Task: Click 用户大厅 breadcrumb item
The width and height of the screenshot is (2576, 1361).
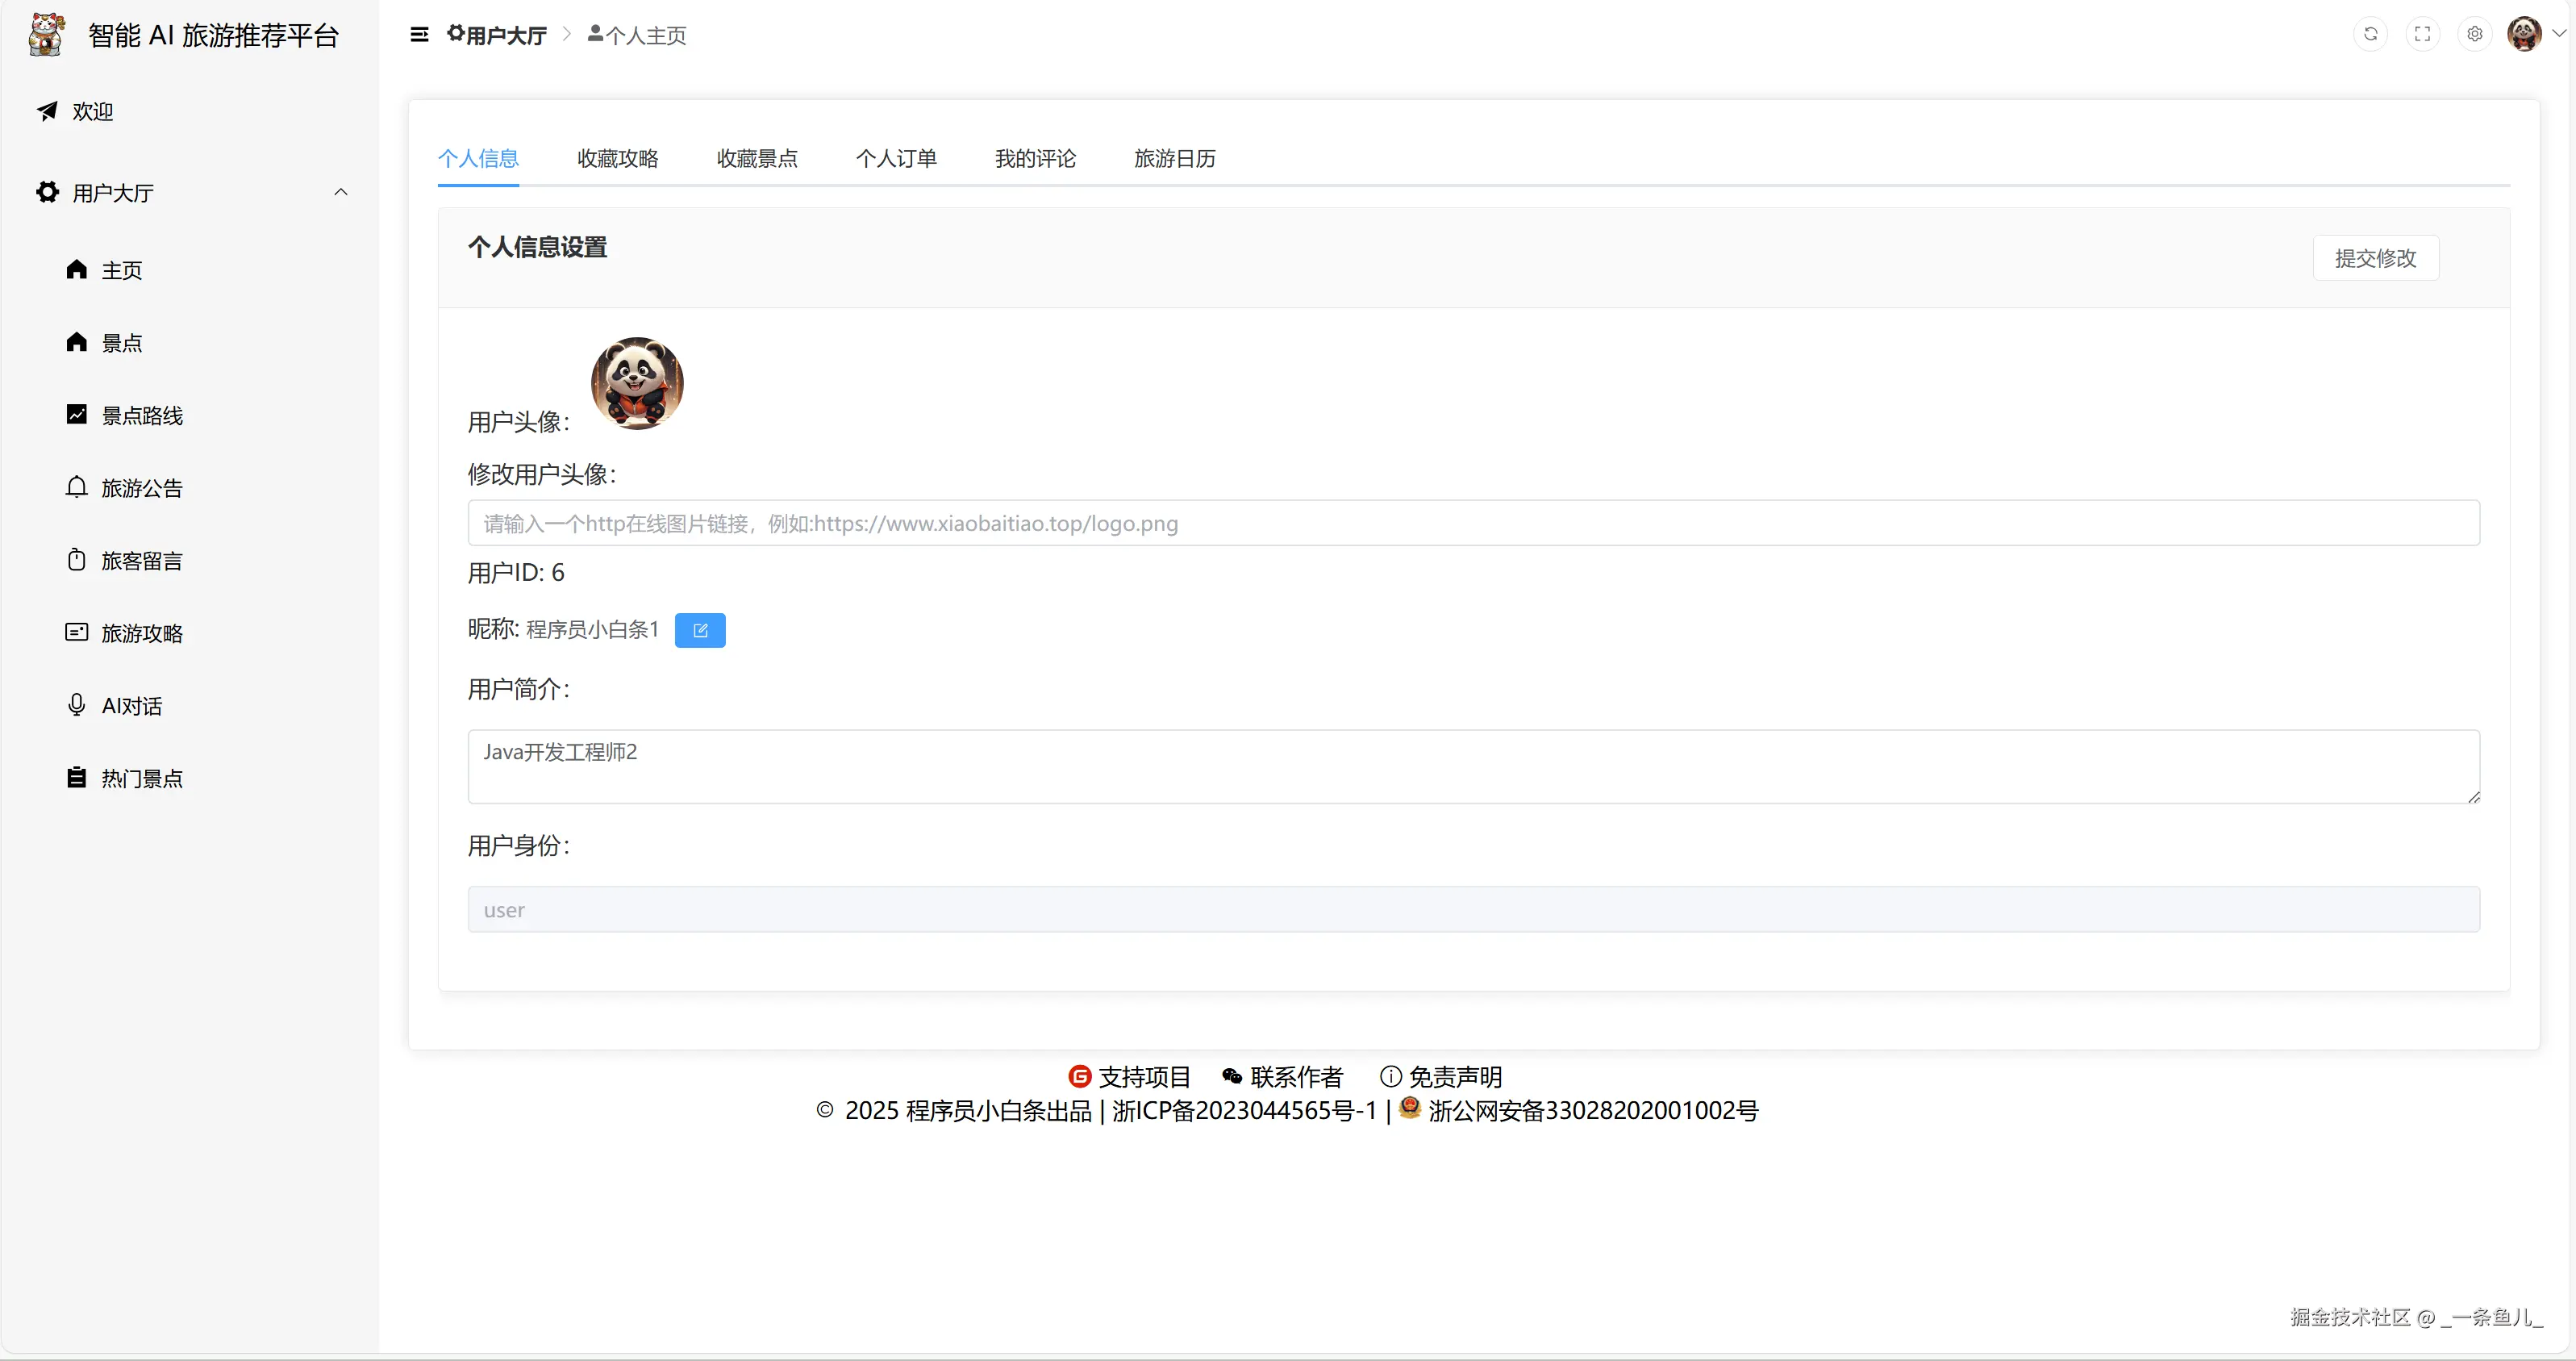Action: 497,36
